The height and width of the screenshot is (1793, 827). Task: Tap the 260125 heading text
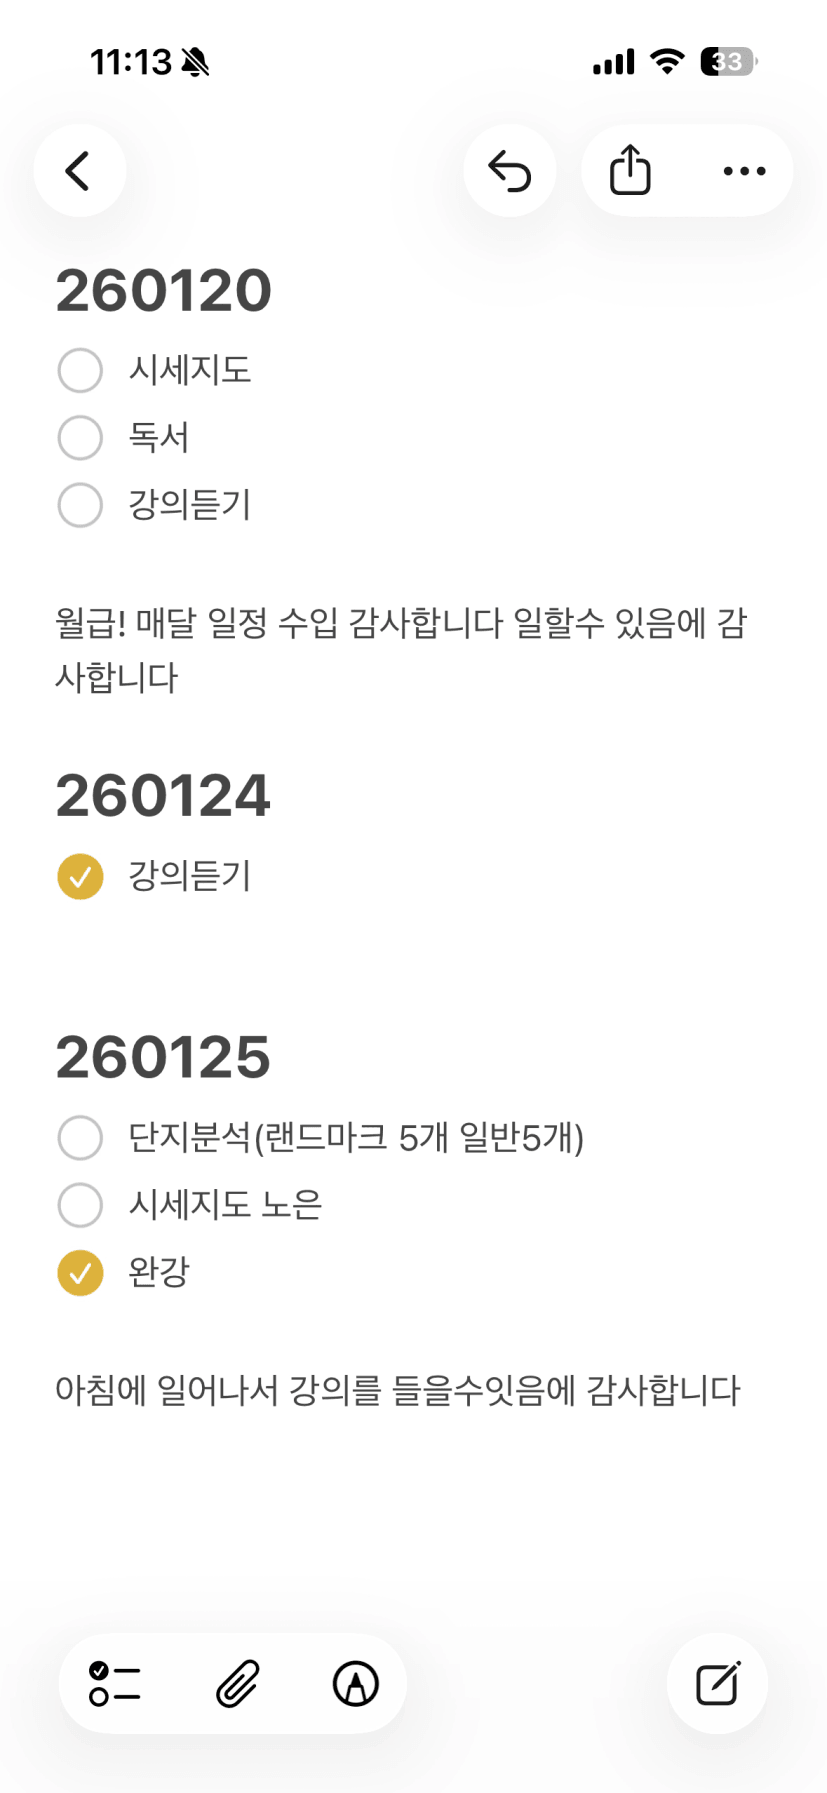[x=164, y=1057]
